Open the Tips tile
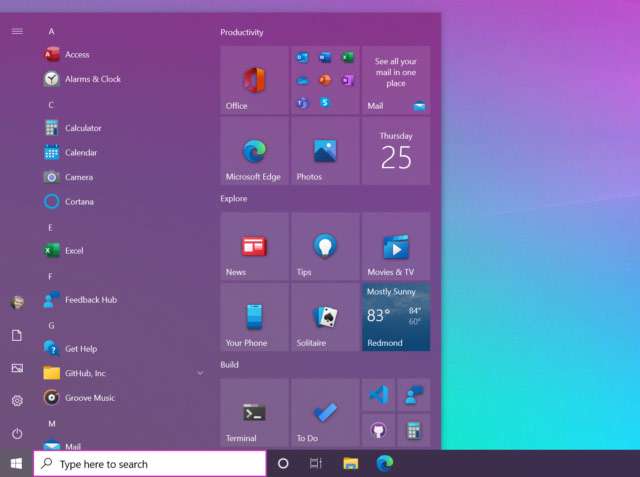The image size is (640, 477). (325, 246)
